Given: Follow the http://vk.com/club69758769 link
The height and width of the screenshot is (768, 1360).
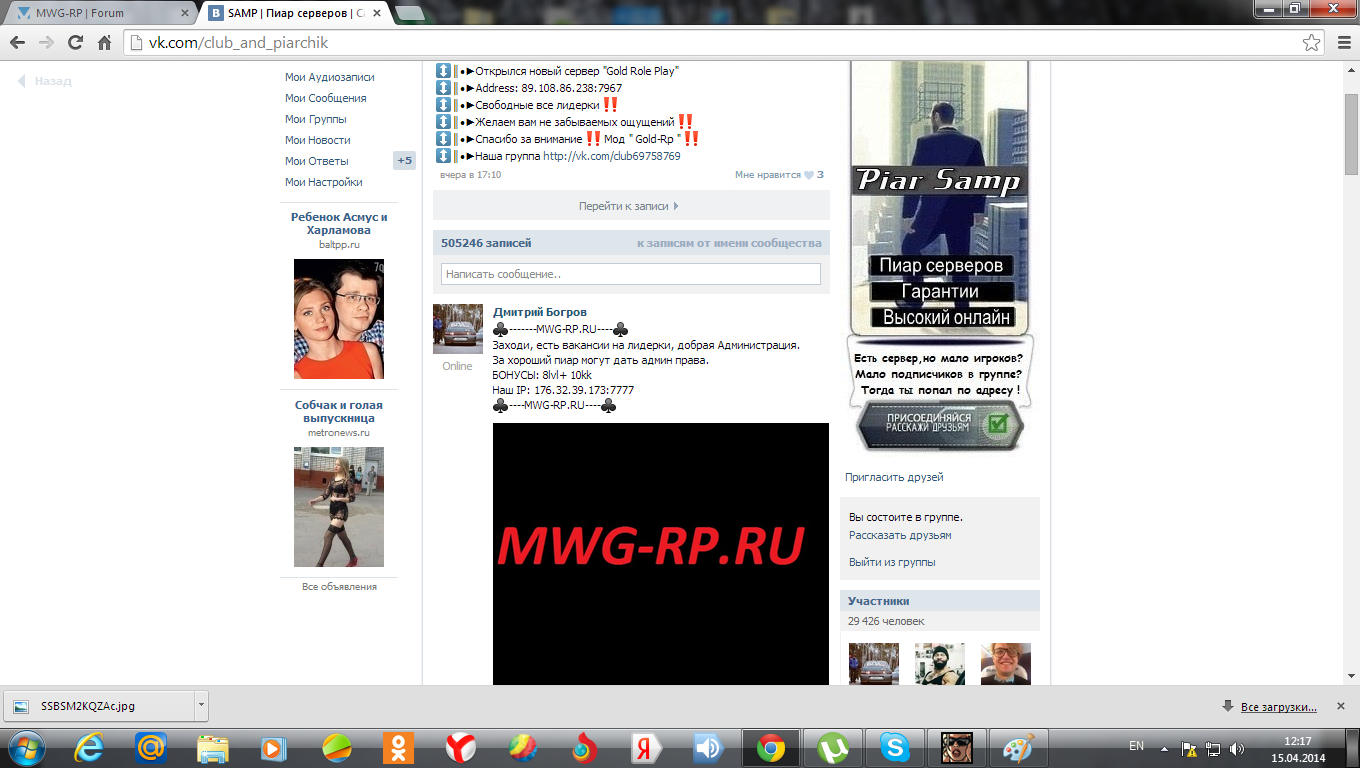Looking at the screenshot, I should (612, 156).
